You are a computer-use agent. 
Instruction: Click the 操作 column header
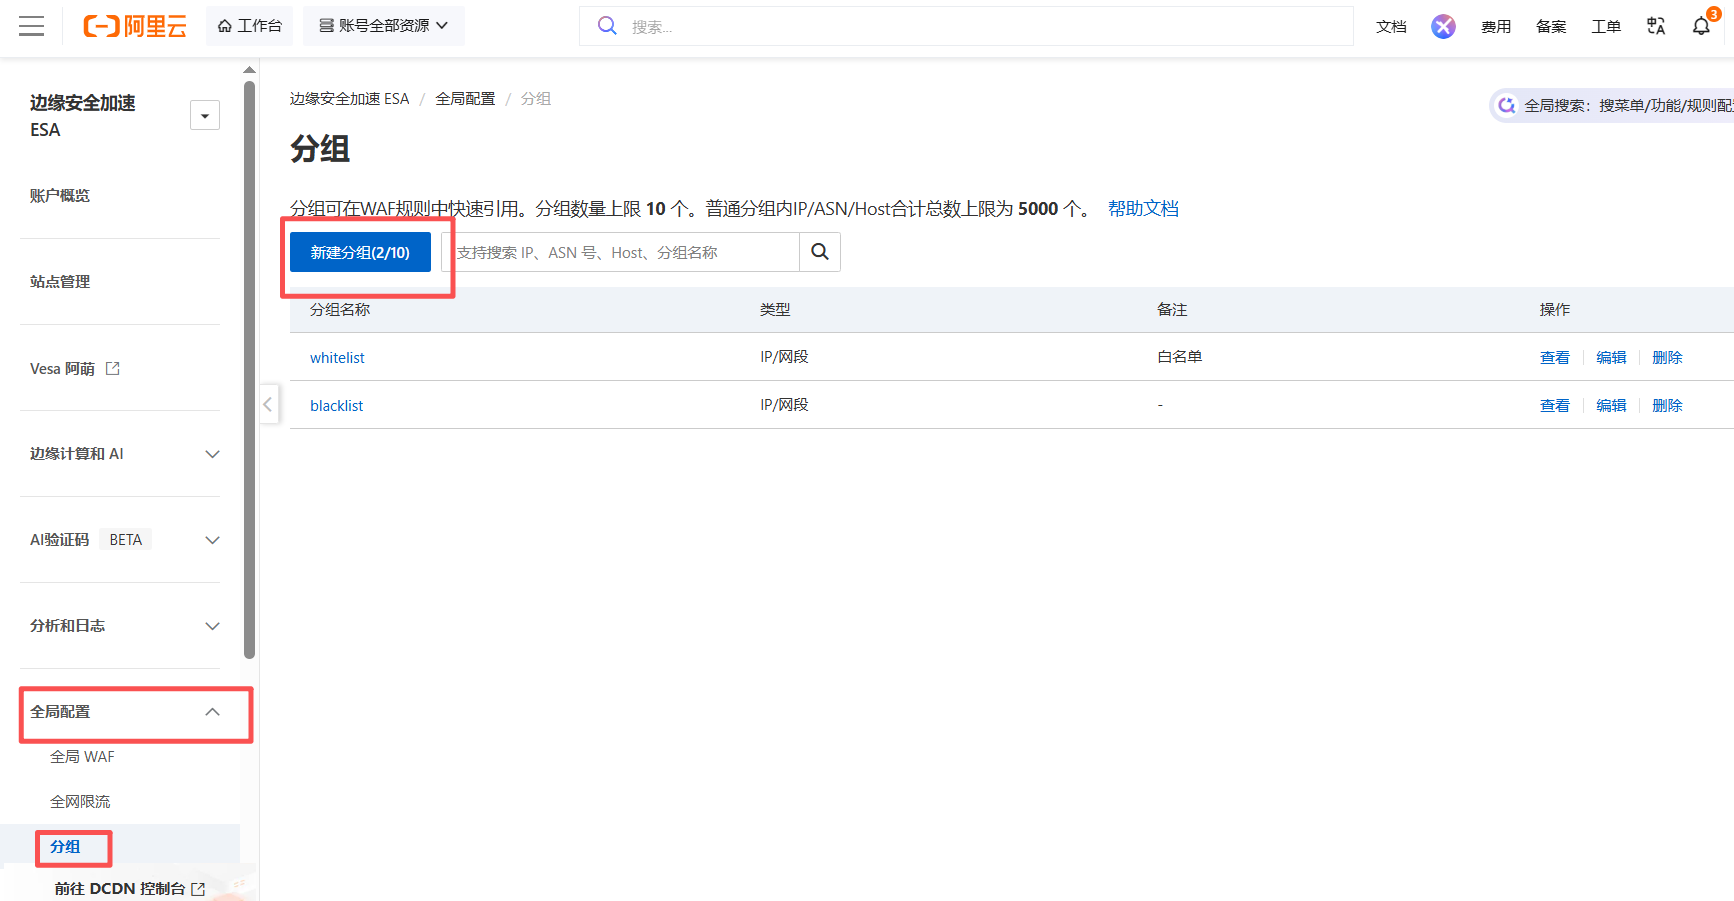[x=1555, y=310]
